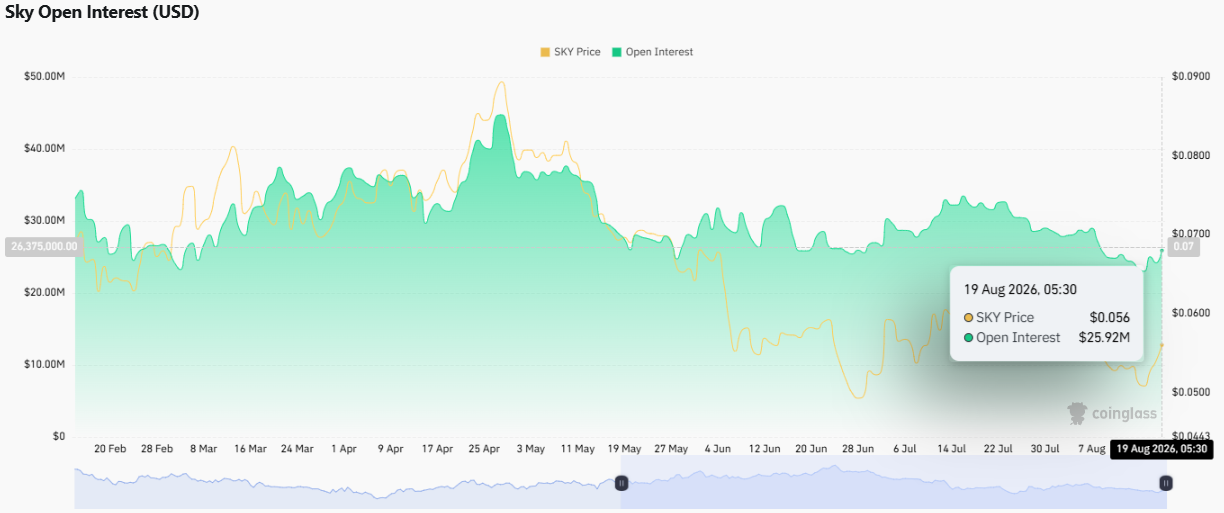Click the $0.0900 right axis label

(1191, 76)
